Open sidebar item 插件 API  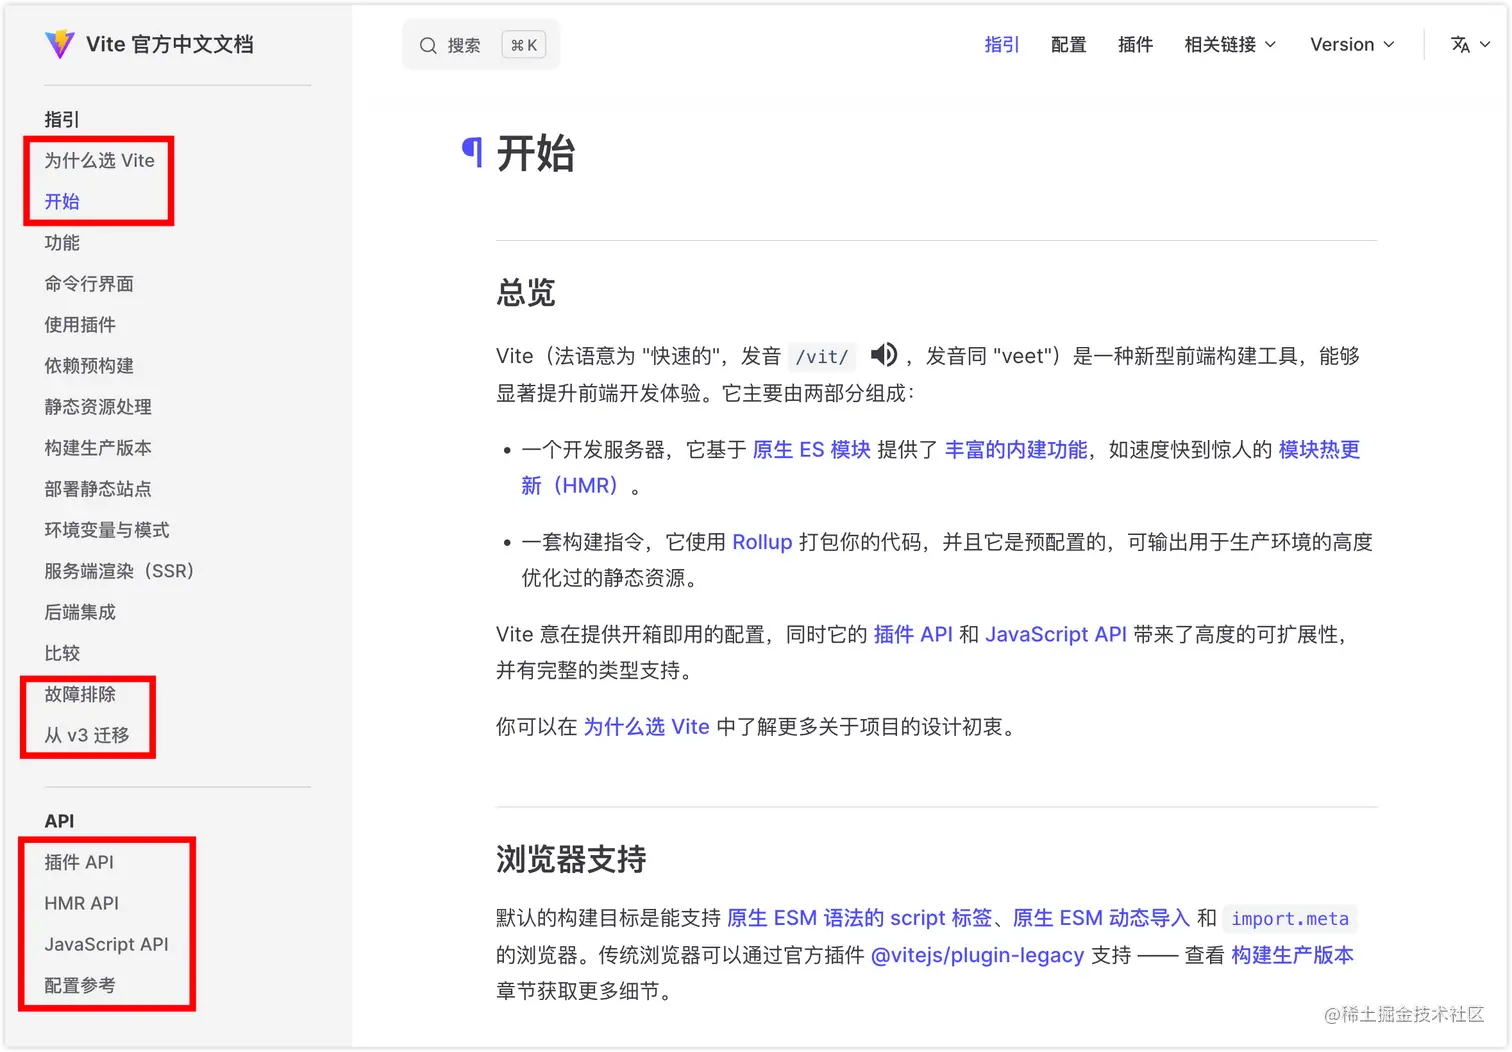[79, 861]
